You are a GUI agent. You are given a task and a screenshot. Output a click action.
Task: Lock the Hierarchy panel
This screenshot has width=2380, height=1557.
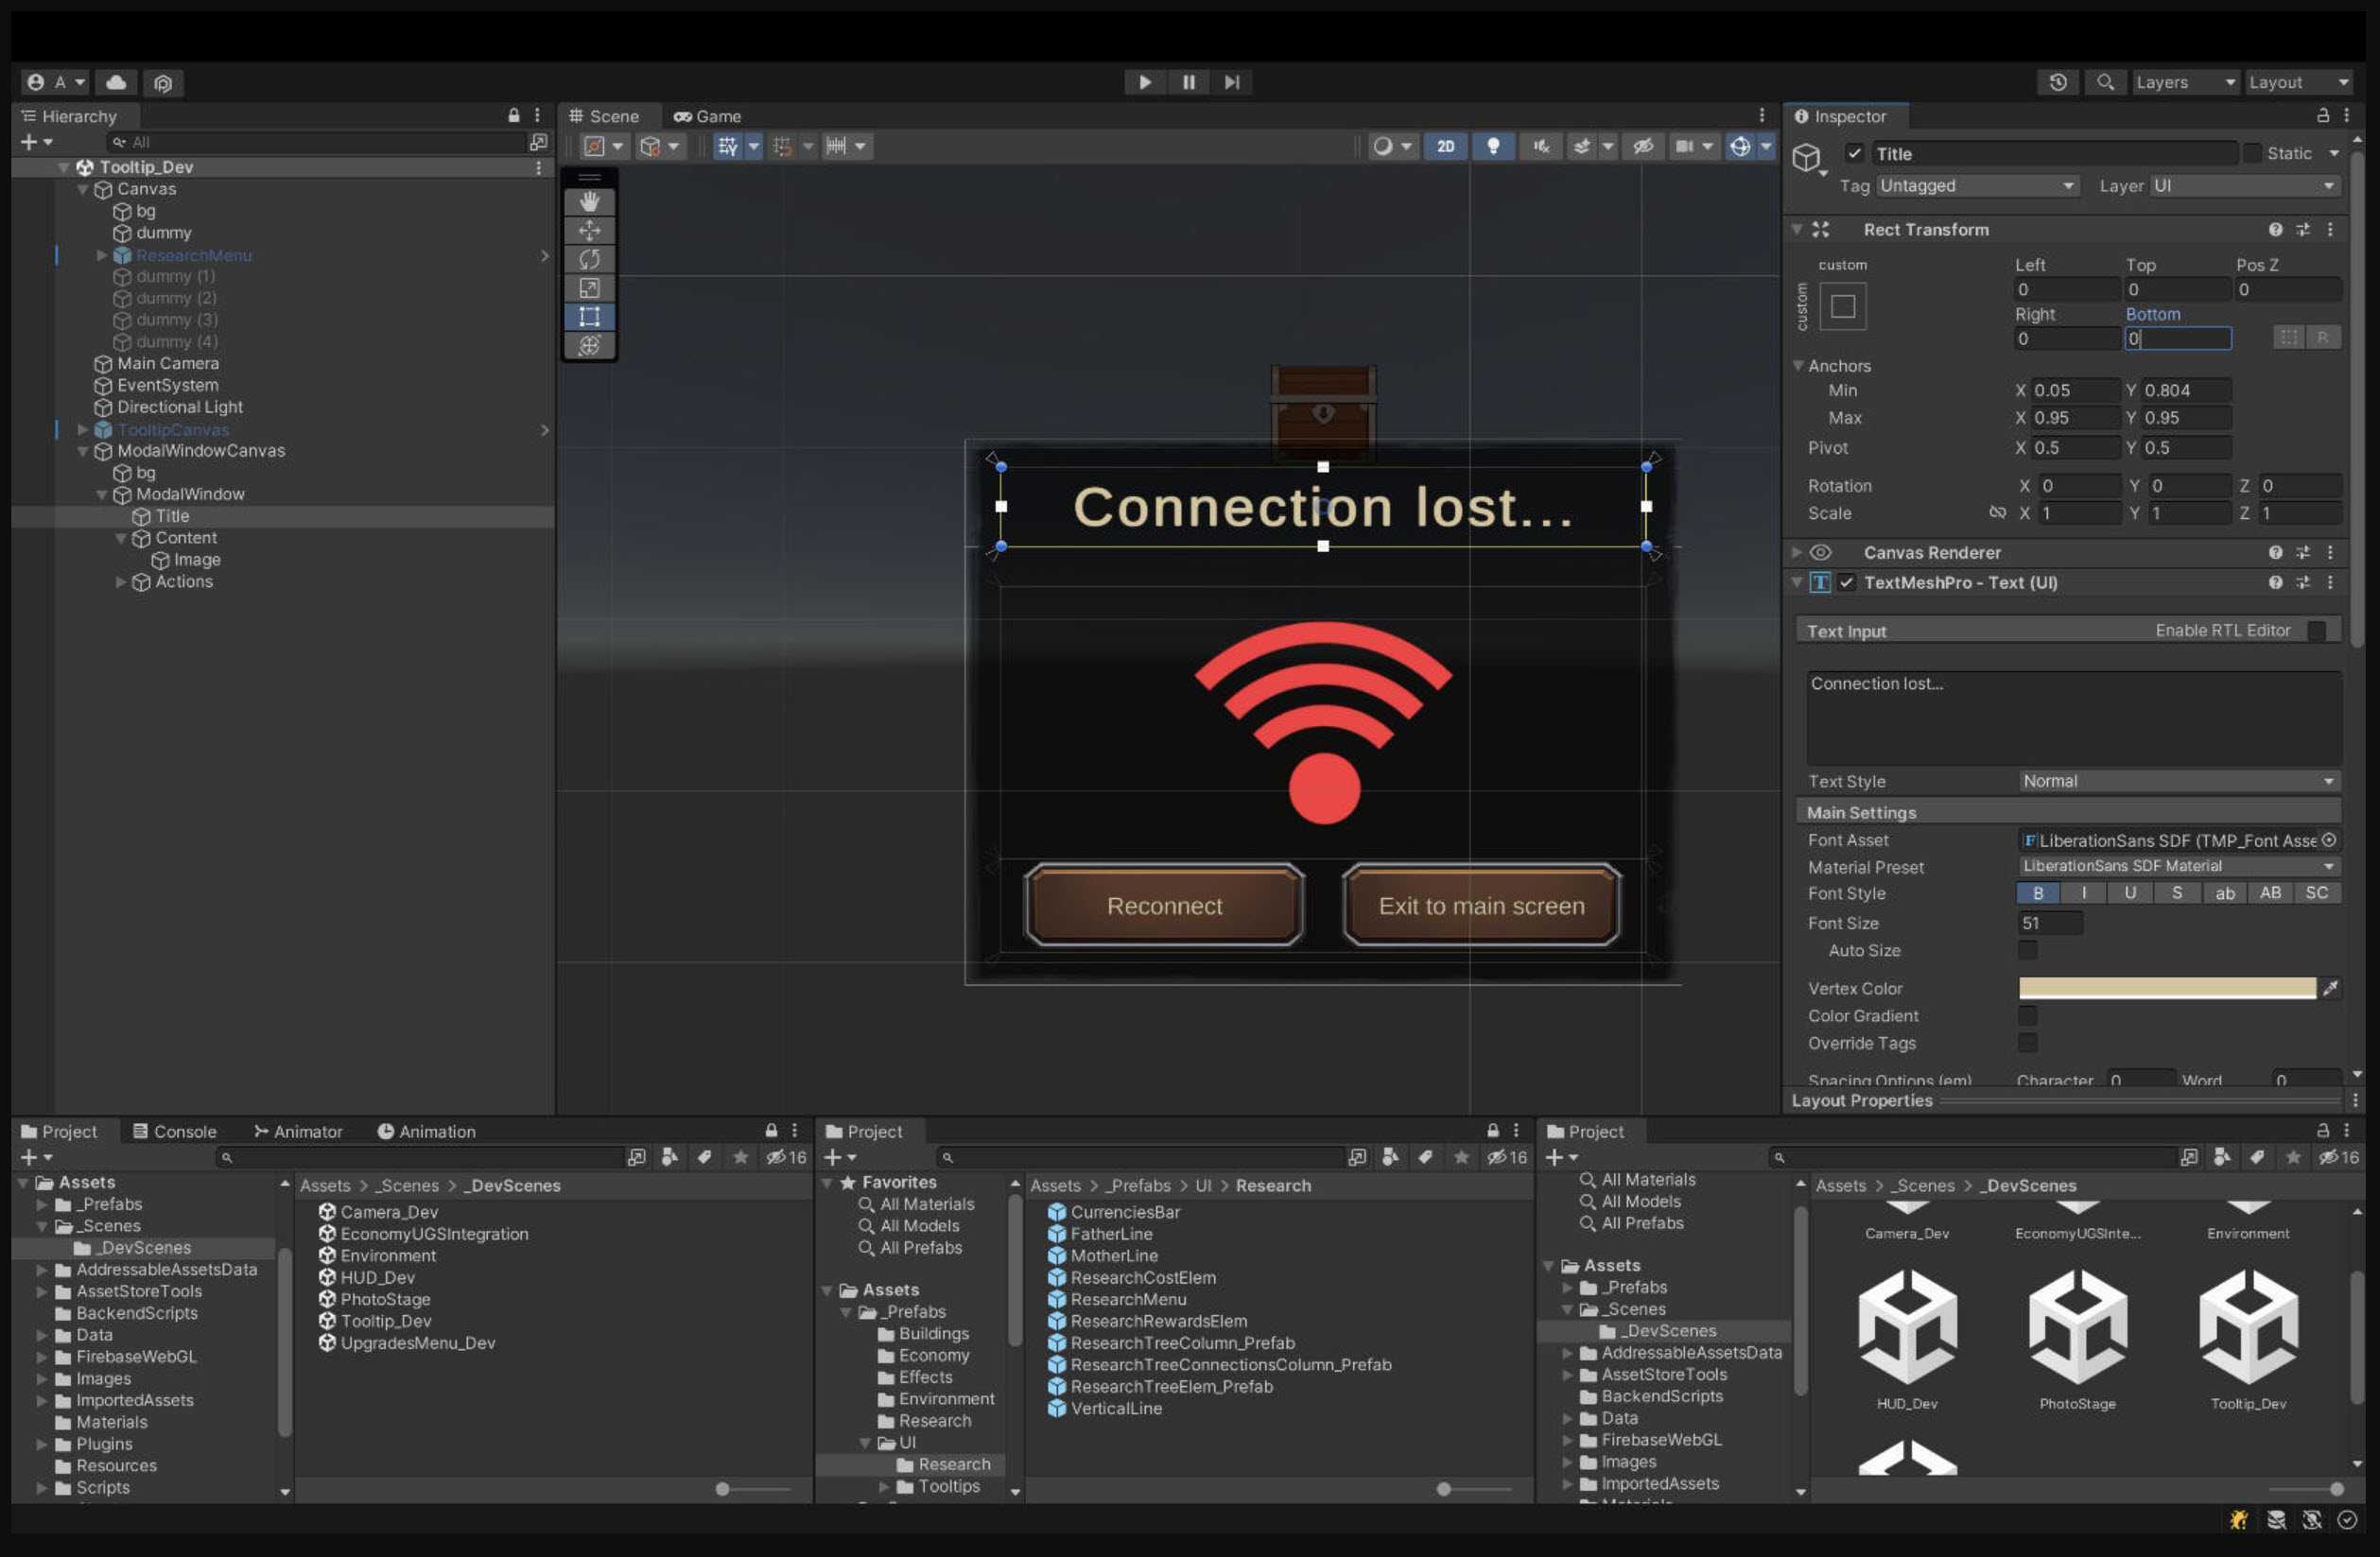coord(514,116)
